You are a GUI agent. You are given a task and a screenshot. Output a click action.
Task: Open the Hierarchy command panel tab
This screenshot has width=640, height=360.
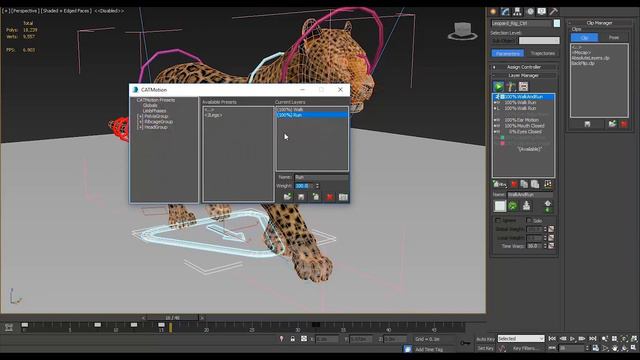point(517,11)
